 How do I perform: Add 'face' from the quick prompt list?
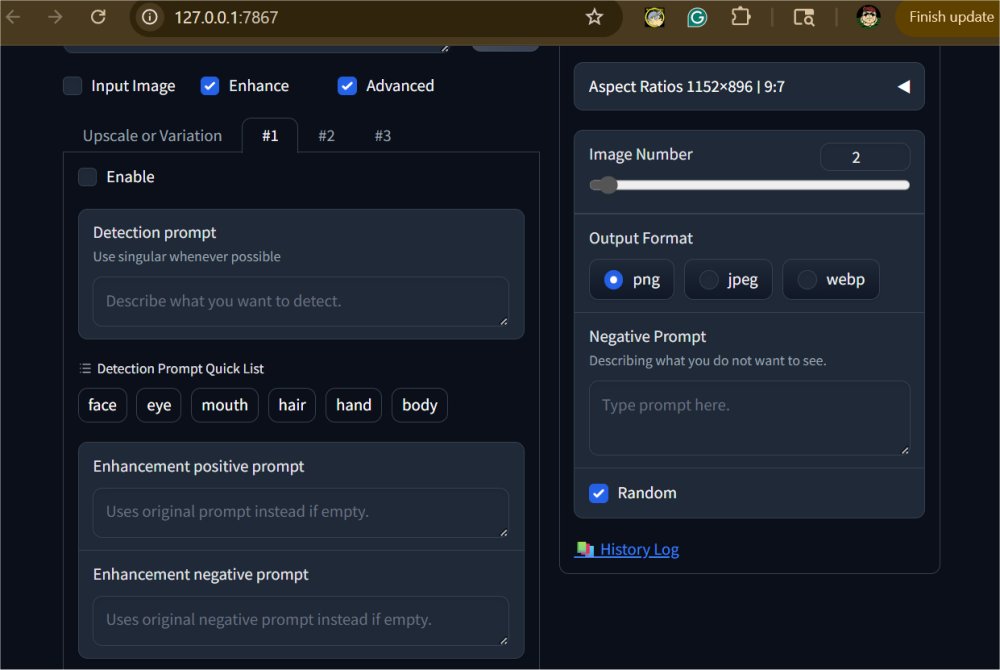[102, 405]
